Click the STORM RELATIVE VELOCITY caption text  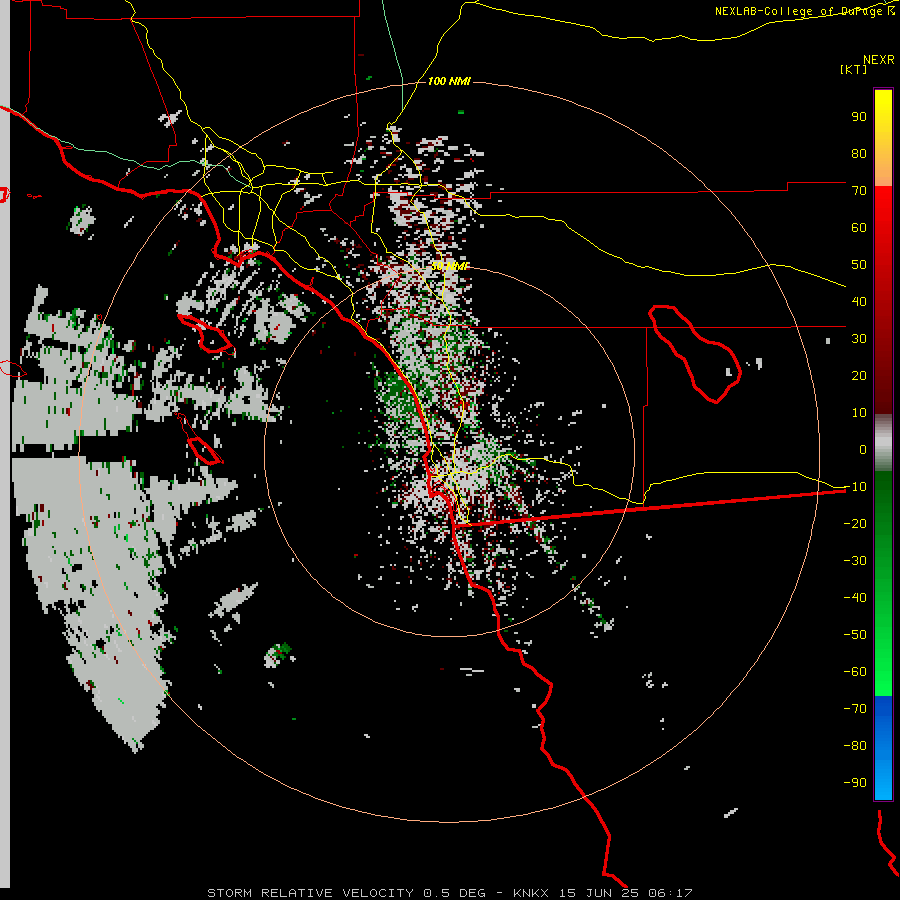point(310,893)
